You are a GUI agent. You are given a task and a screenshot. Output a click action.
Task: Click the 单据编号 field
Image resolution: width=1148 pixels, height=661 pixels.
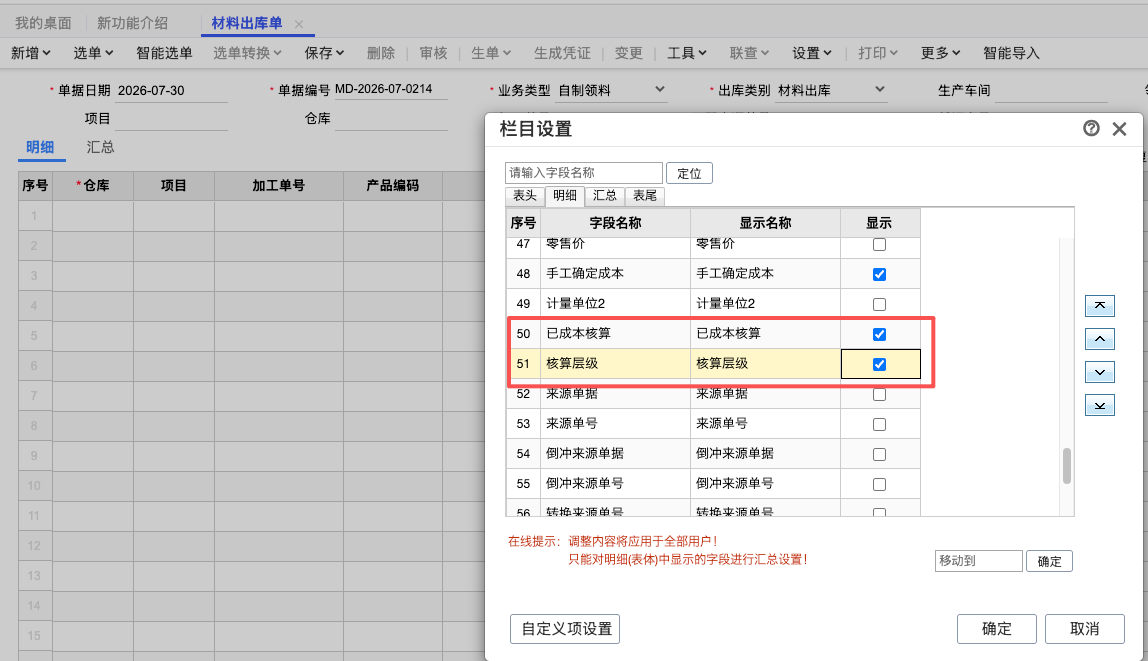tap(391, 89)
